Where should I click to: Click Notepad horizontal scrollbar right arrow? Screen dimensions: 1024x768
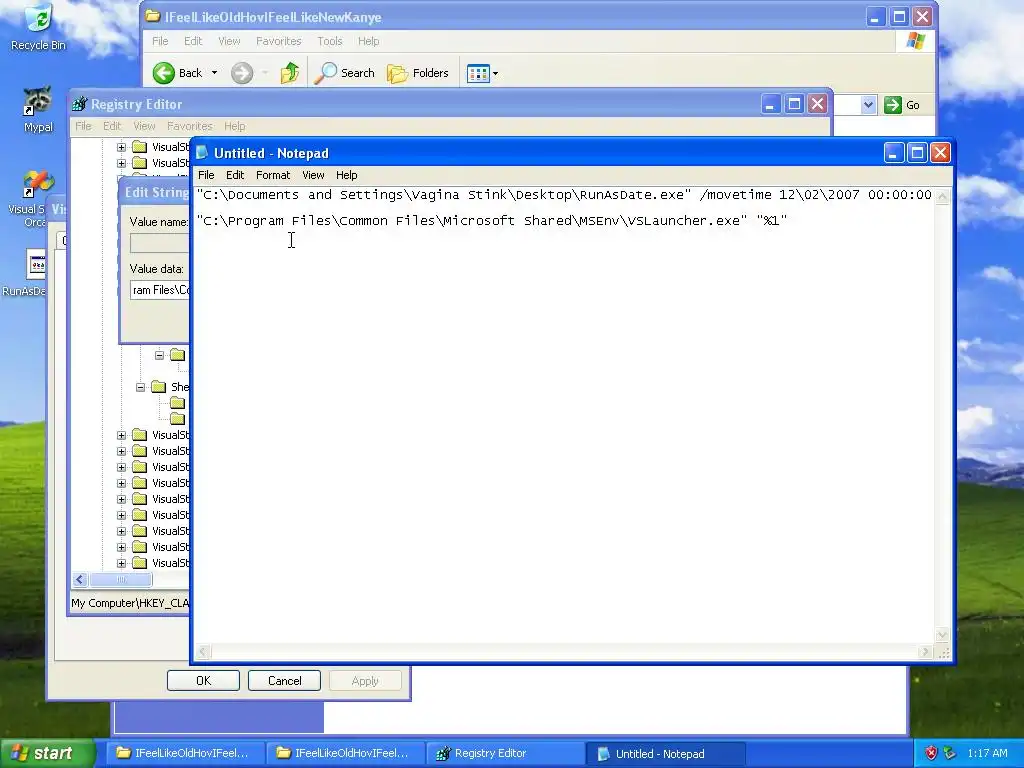(925, 652)
